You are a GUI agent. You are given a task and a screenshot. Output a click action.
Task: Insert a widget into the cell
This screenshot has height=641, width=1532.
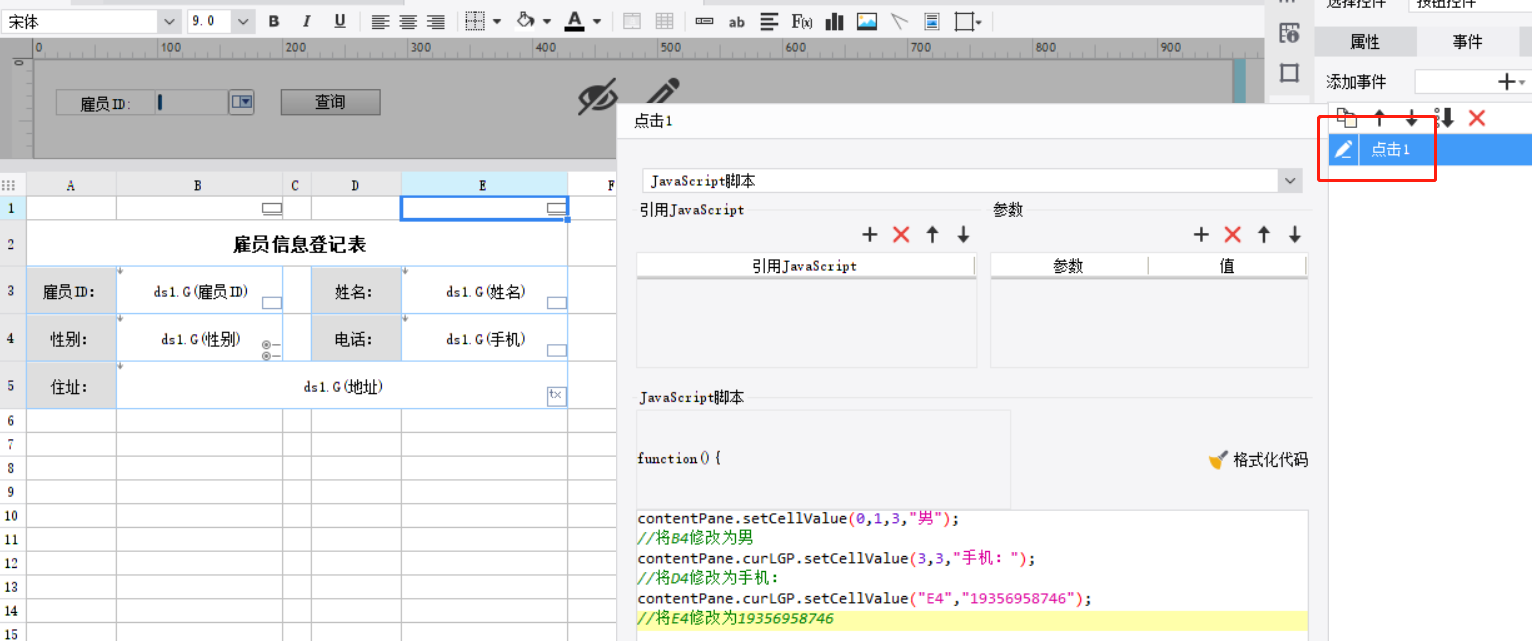[x=705, y=21]
